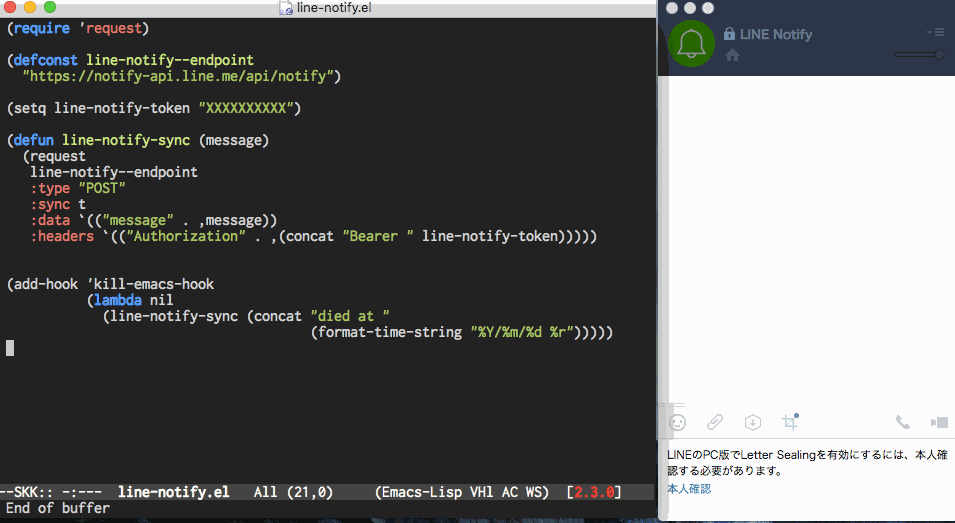This screenshot has width=955, height=523.
Task: Open the emoji sticker picker
Action: pos(677,422)
